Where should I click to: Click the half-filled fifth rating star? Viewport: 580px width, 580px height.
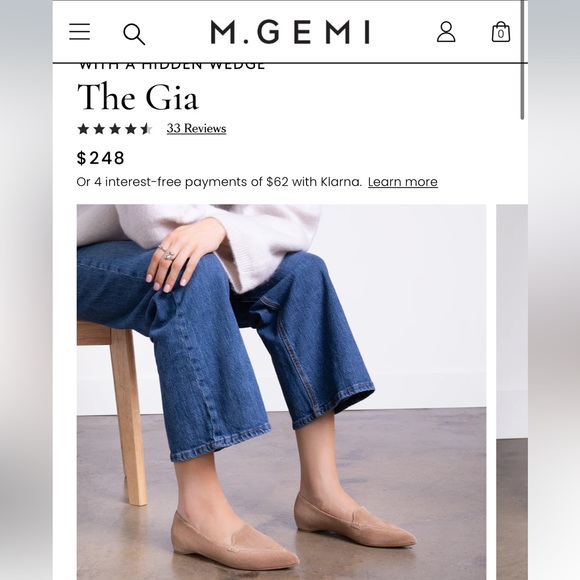pyautogui.click(x=146, y=129)
